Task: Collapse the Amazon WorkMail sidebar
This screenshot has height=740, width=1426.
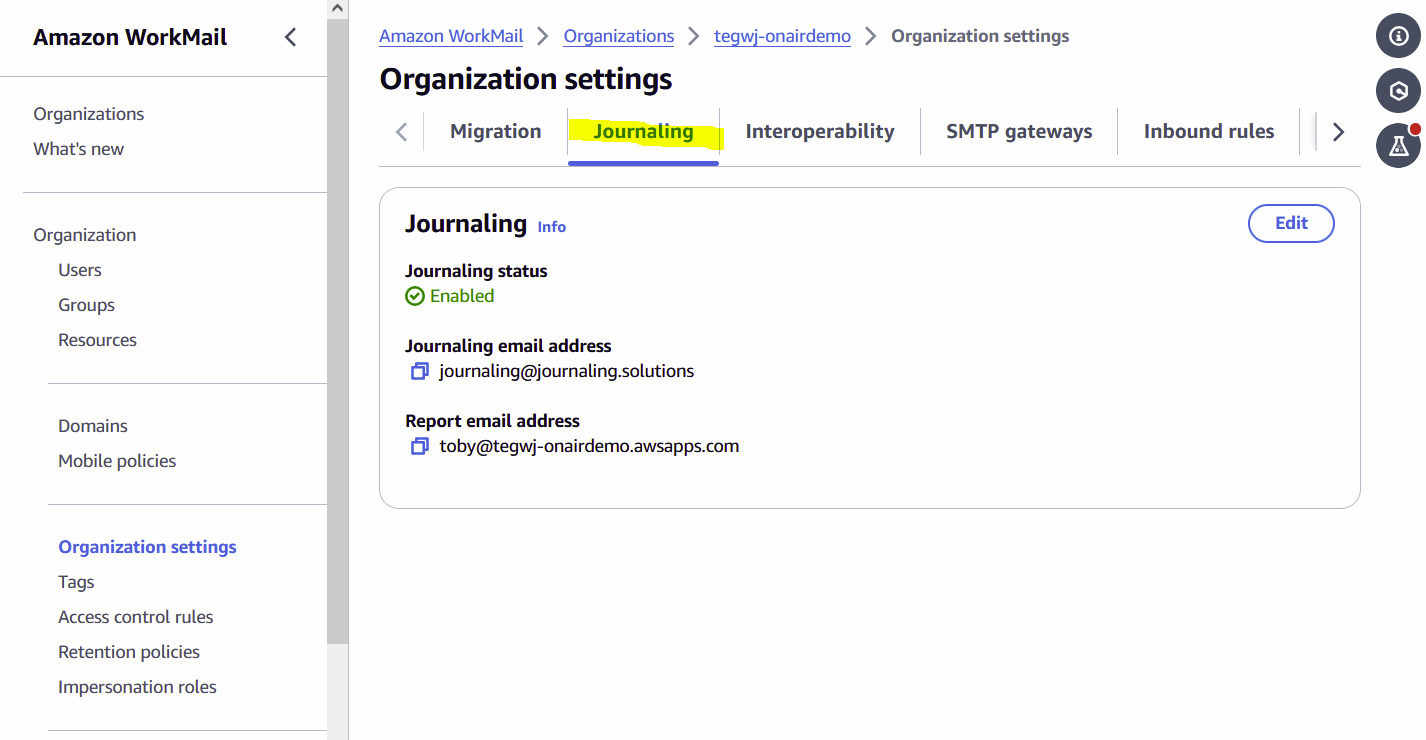Action: click(x=290, y=36)
